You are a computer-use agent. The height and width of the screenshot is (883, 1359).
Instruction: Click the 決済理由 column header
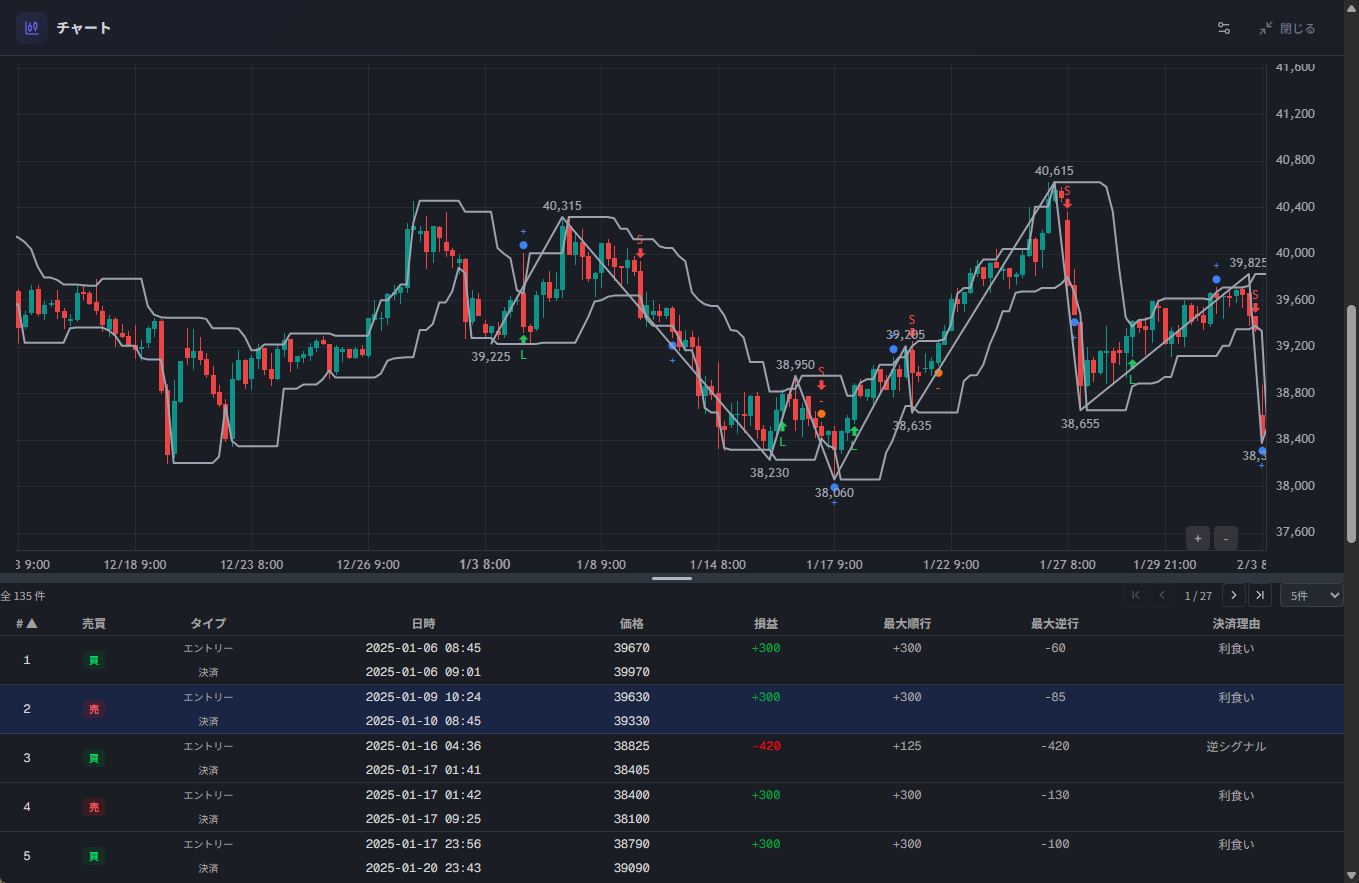tap(1236, 623)
